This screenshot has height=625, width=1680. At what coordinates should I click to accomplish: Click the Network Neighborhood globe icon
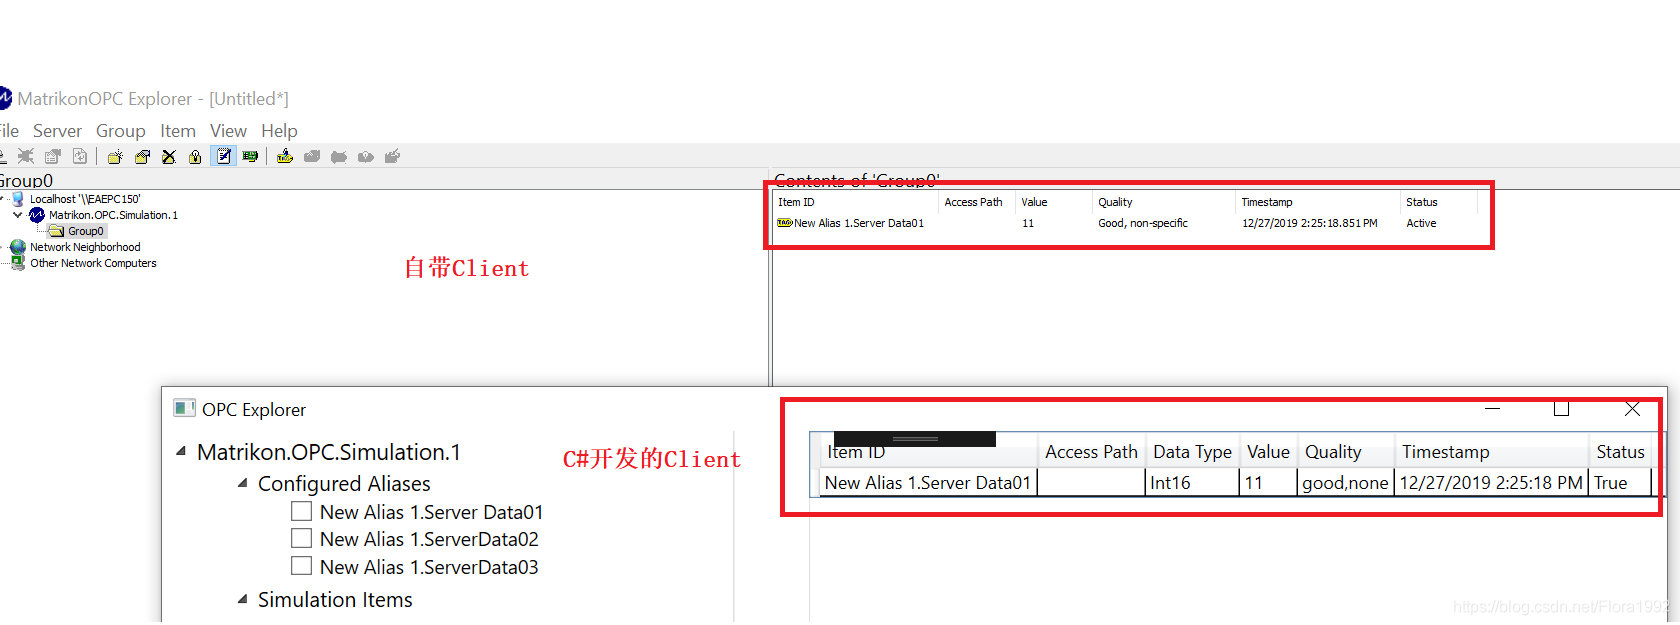(18, 247)
